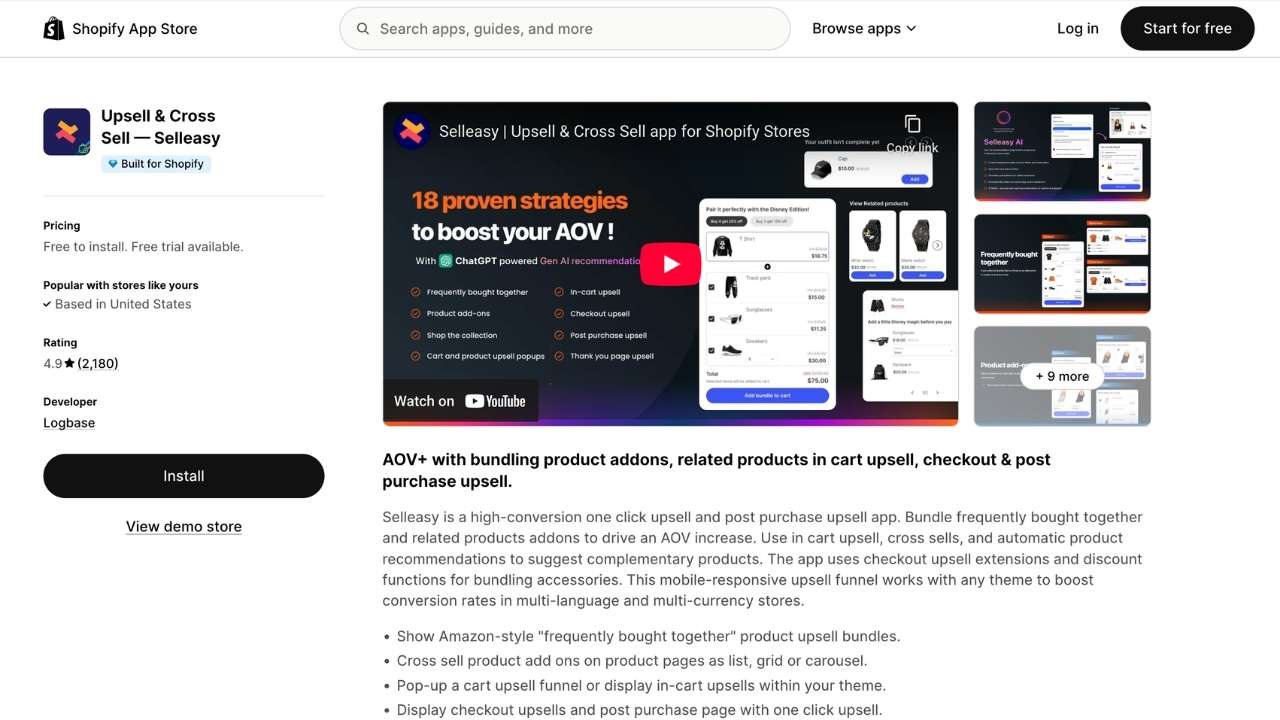Image resolution: width=1280 pixels, height=720 pixels.
Task: Play the YouTube video
Action: pyautogui.click(x=670, y=264)
